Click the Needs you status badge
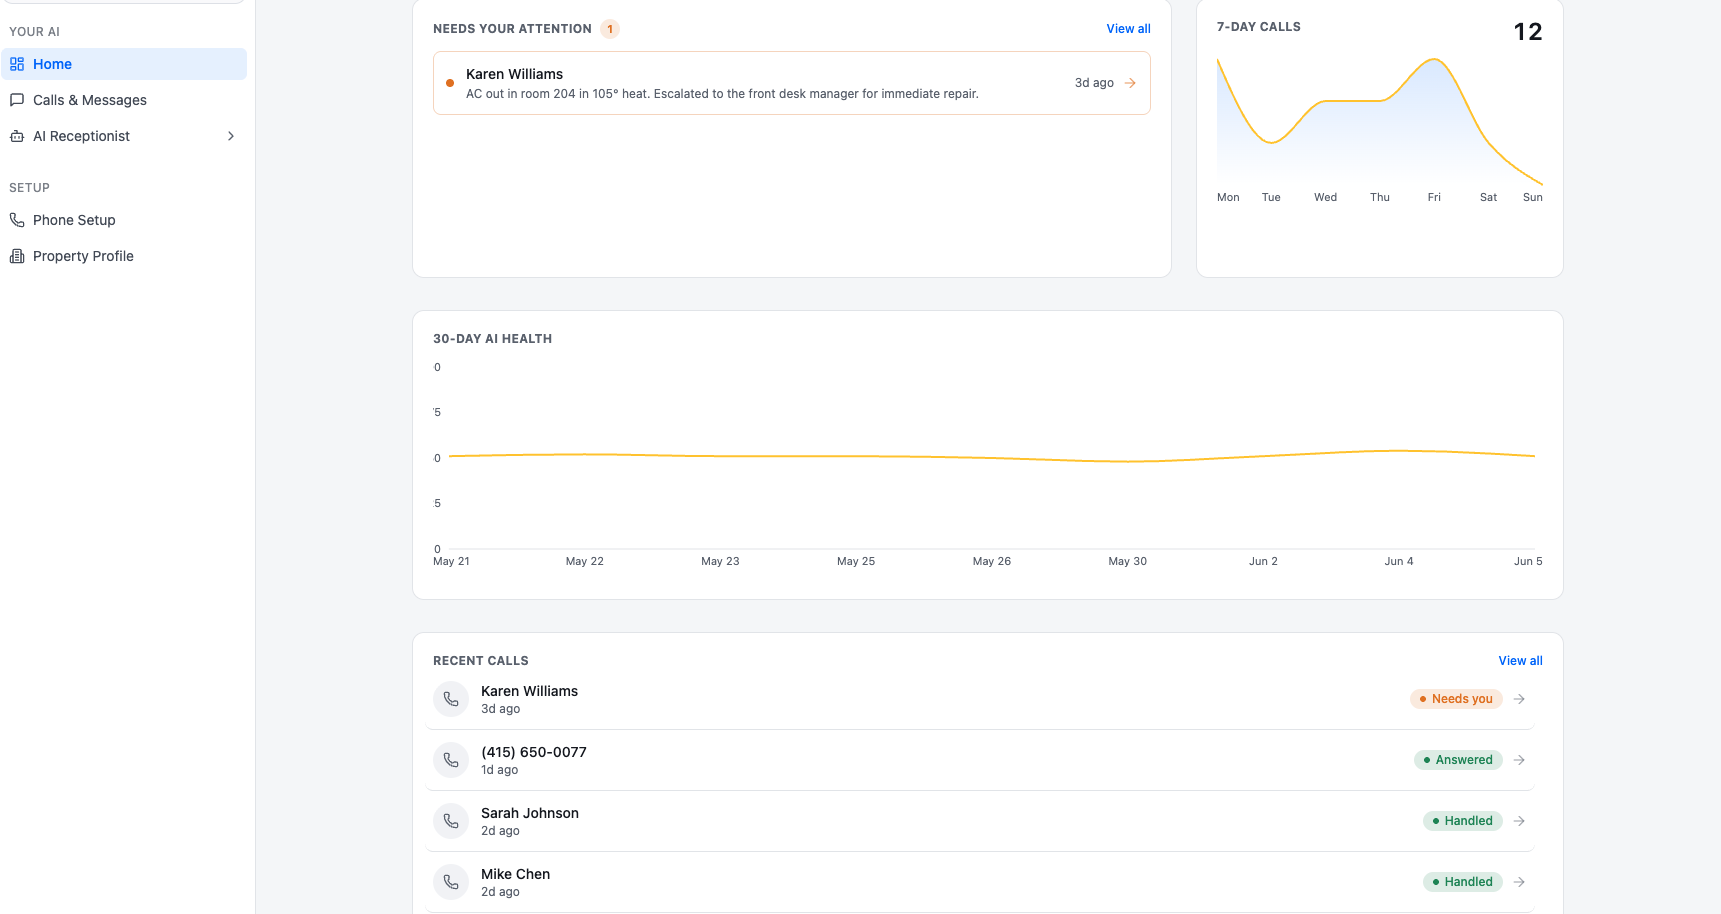 1456,699
